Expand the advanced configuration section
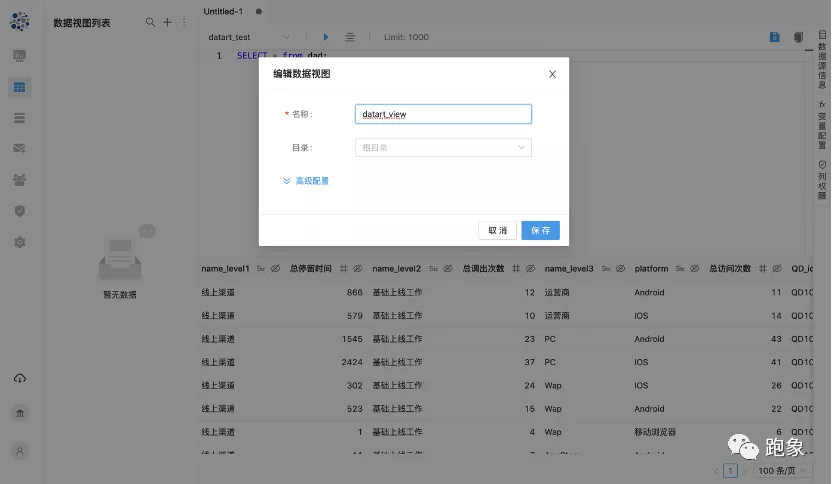Screen dimensions: 832x484 pyautogui.click(x=306, y=181)
